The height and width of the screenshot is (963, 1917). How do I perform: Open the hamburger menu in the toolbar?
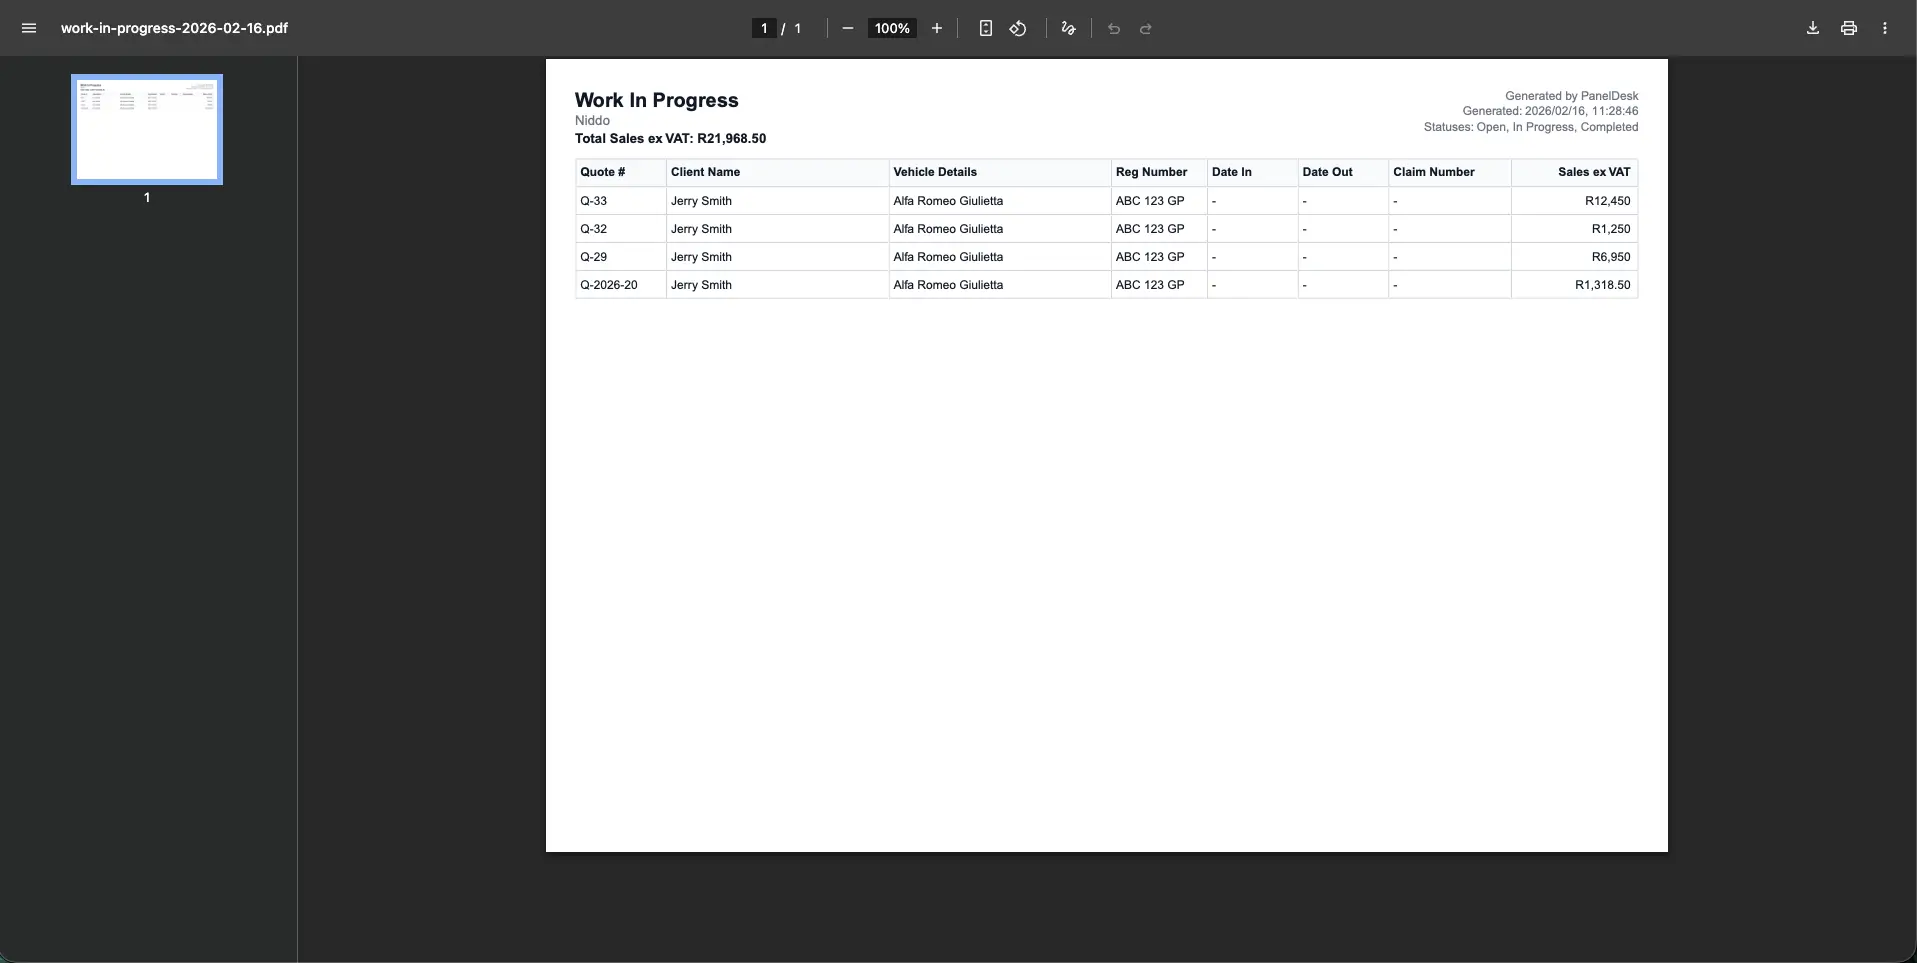coord(29,28)
